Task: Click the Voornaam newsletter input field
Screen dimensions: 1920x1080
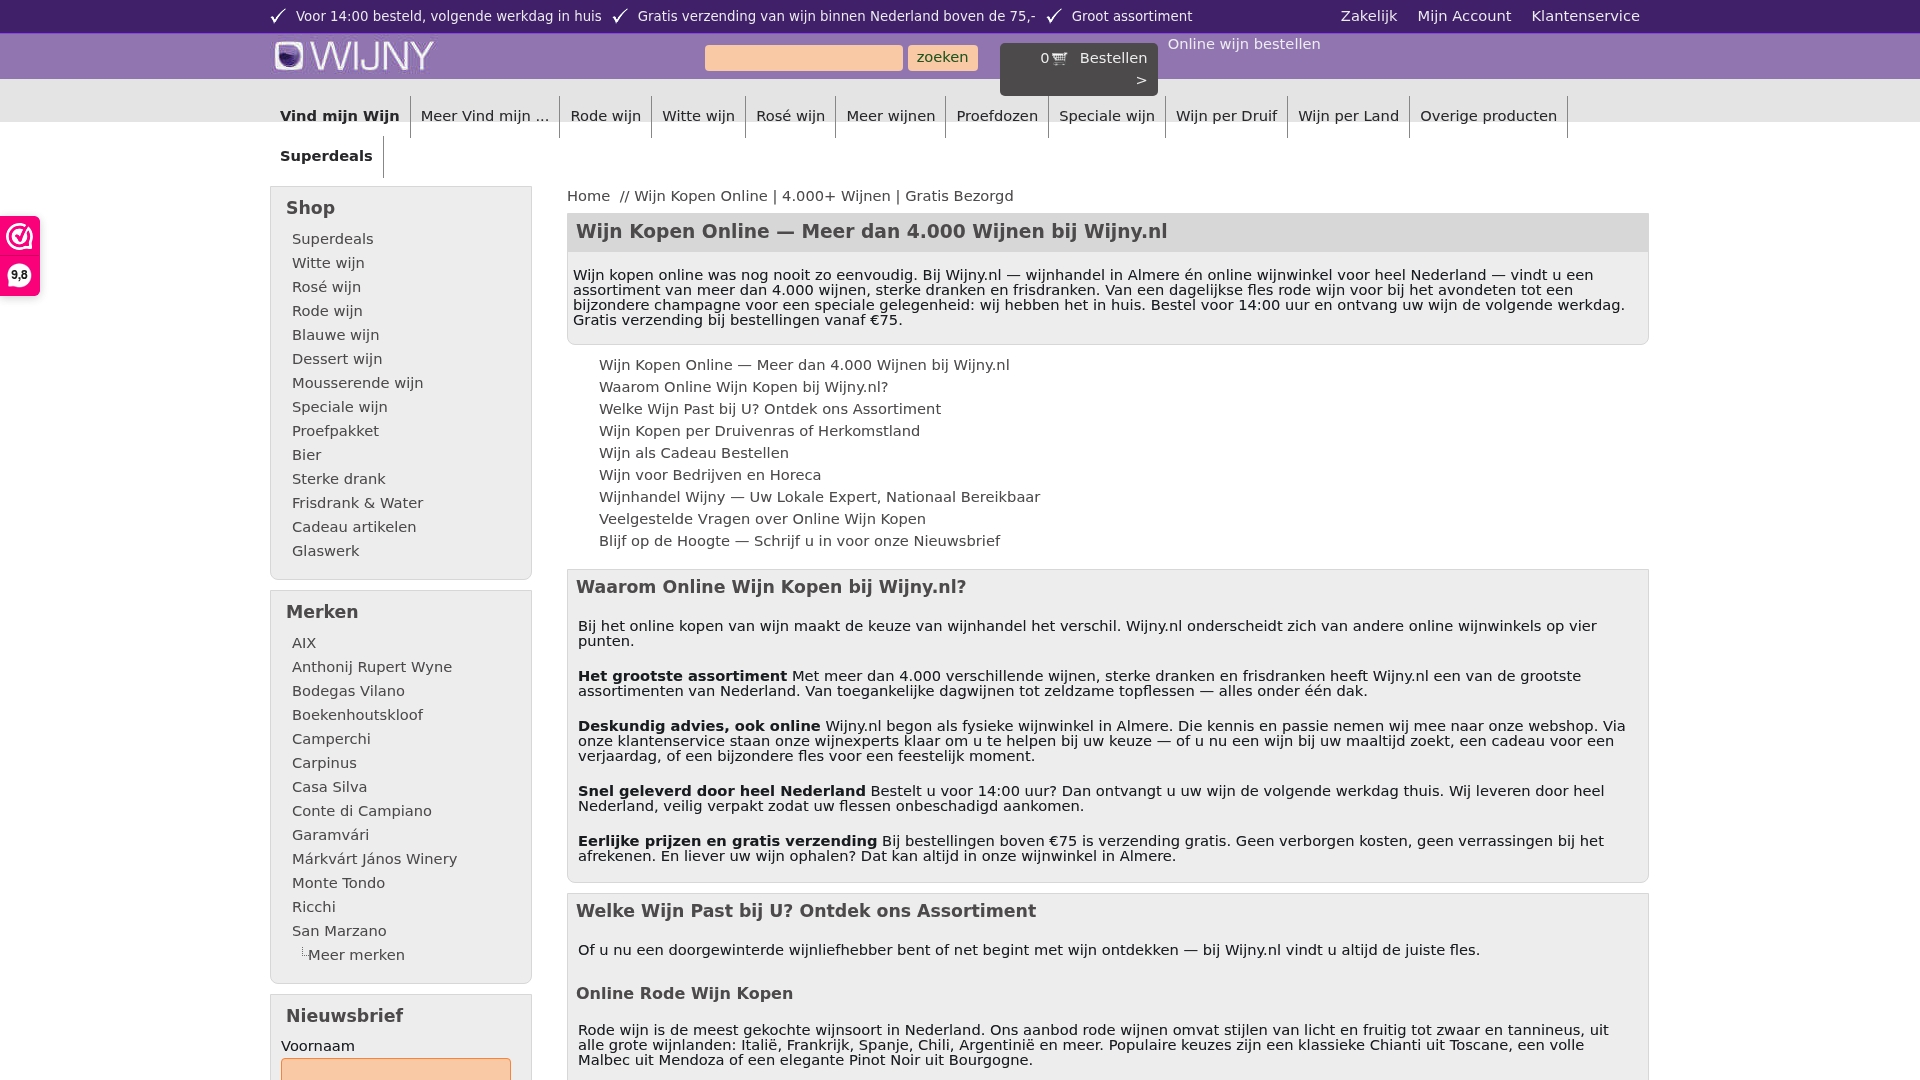Action: coord(396,1069)
